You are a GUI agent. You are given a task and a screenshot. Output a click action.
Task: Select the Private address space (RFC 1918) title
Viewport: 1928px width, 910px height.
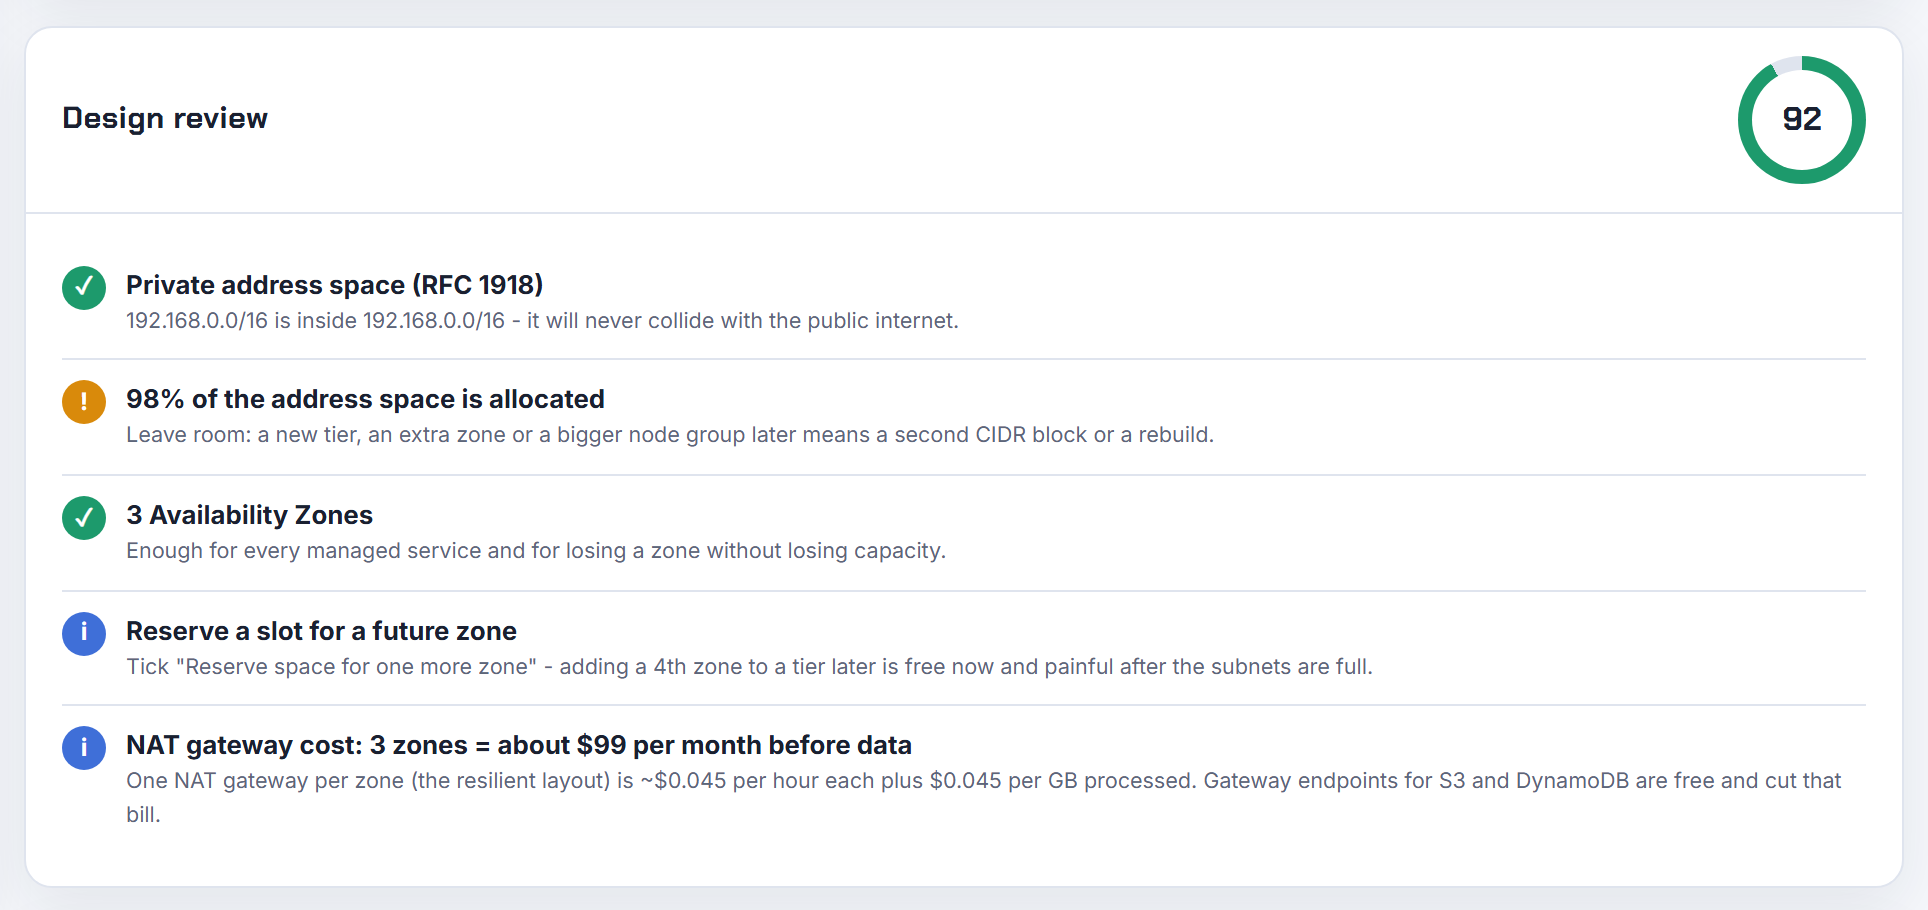(x=334, y=285)
